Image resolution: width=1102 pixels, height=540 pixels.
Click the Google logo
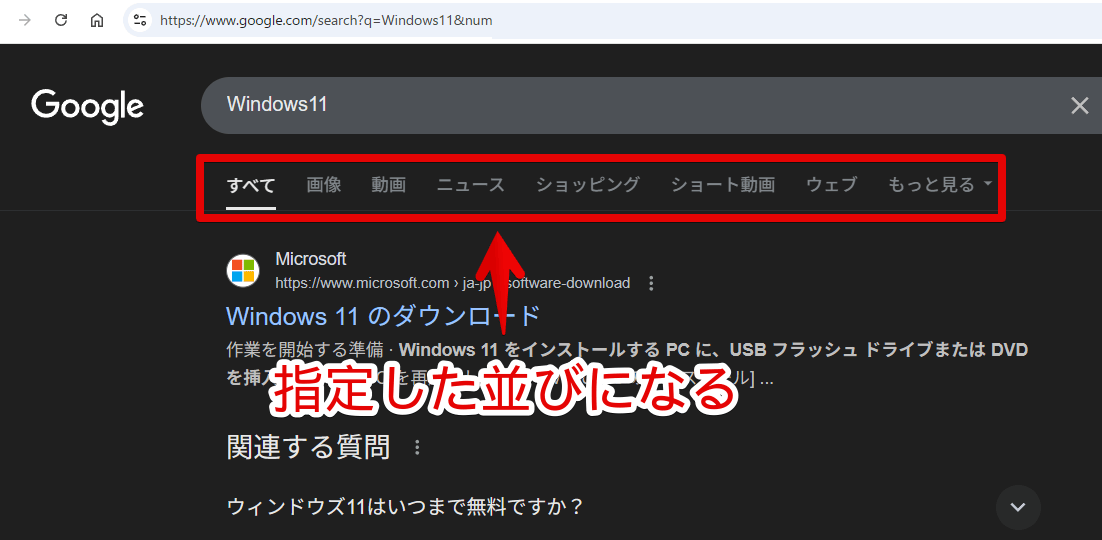[x=87, y=106]
